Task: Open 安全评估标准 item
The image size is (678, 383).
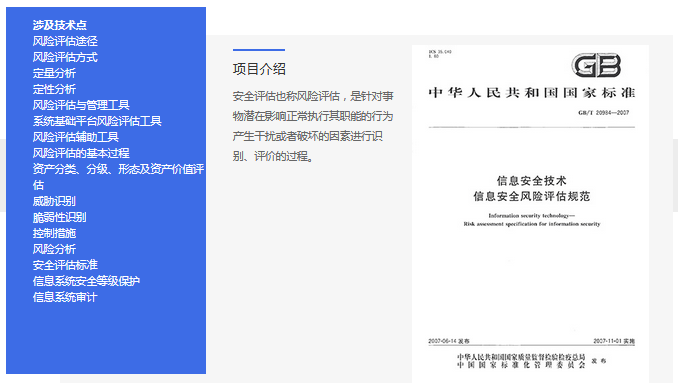Action: tap(65, 265)
